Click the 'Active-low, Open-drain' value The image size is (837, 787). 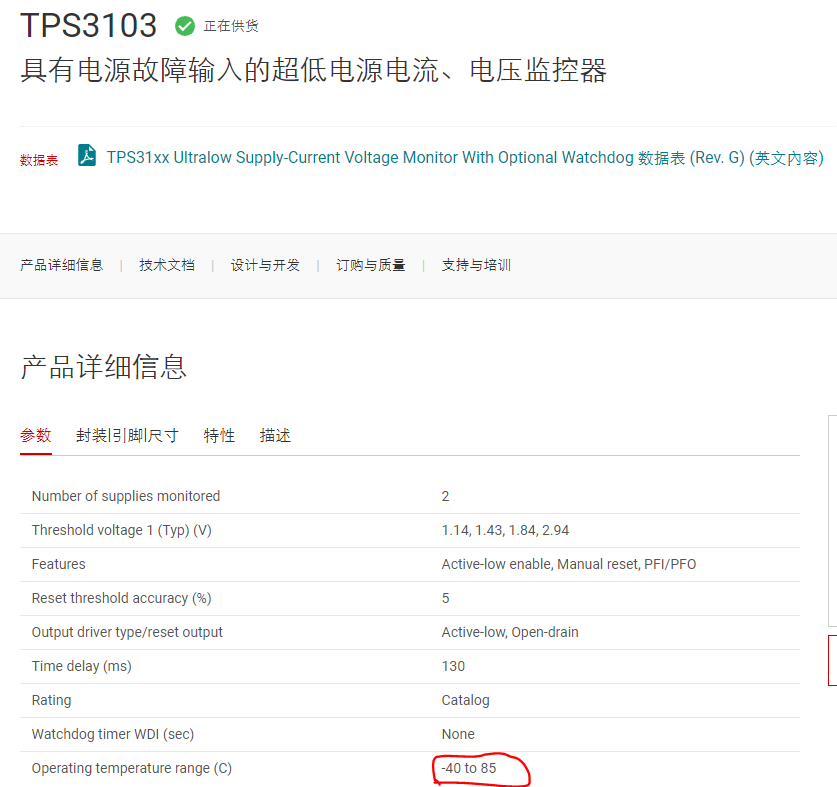click(x=510, y=632)
